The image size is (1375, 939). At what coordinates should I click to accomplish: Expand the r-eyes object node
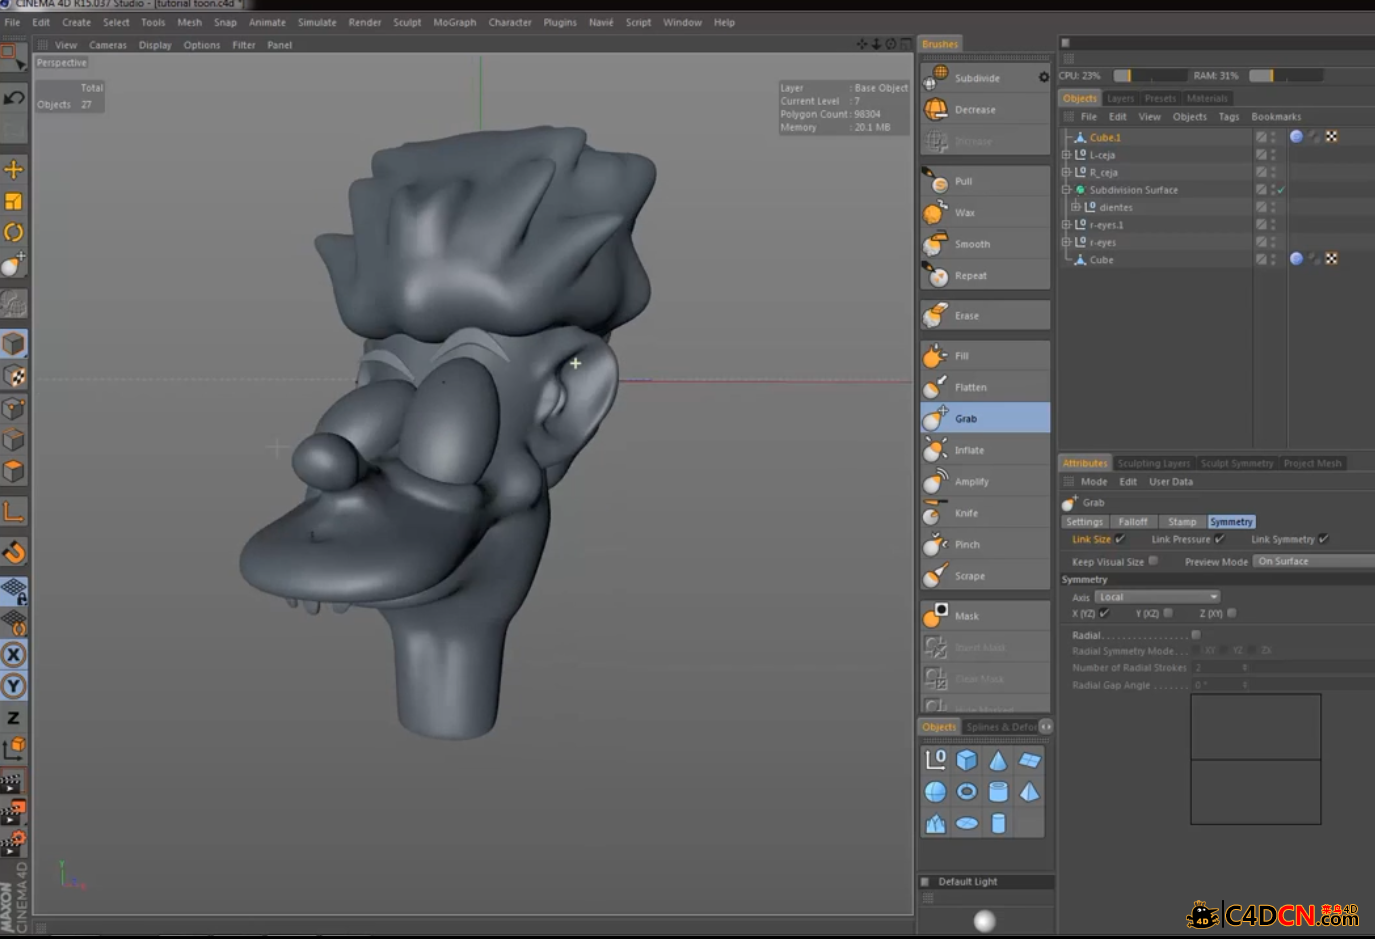1066,242
